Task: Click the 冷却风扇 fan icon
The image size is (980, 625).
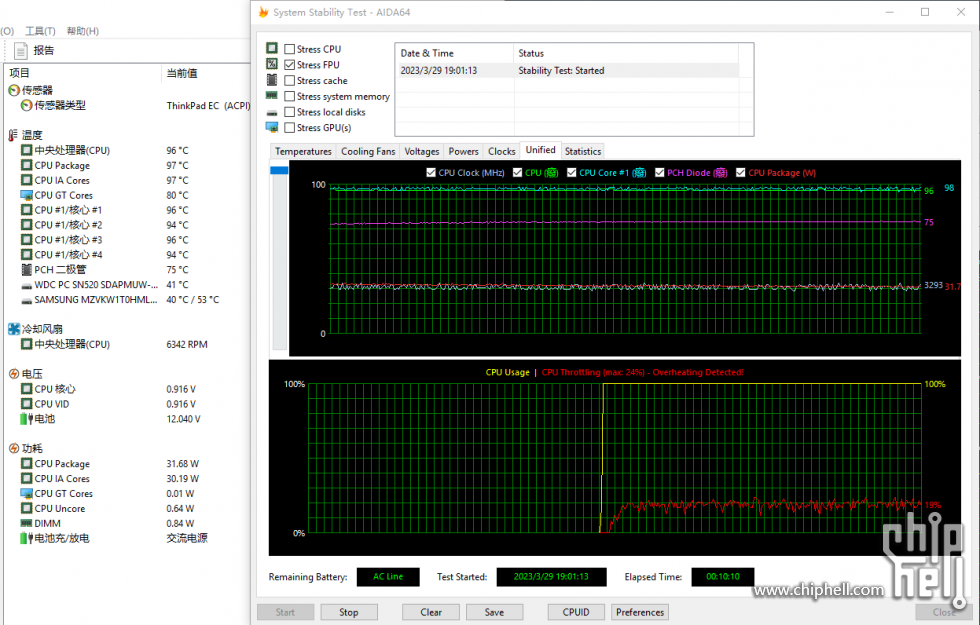Action: pyautogui.click(x=14, y=329)
